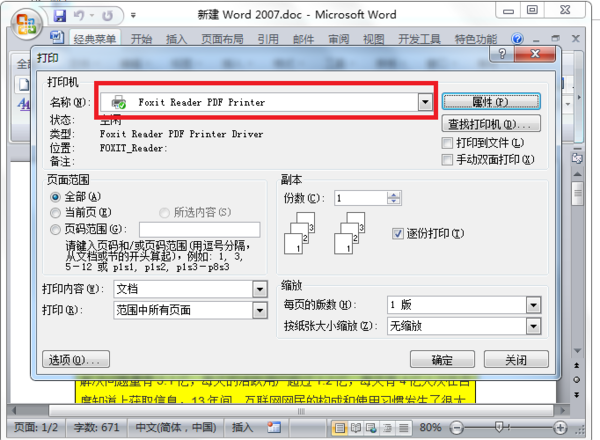Zoom out with minus button
Viewport: 600px width, 440px height.
pyautogui.click(x=456, y=428)
